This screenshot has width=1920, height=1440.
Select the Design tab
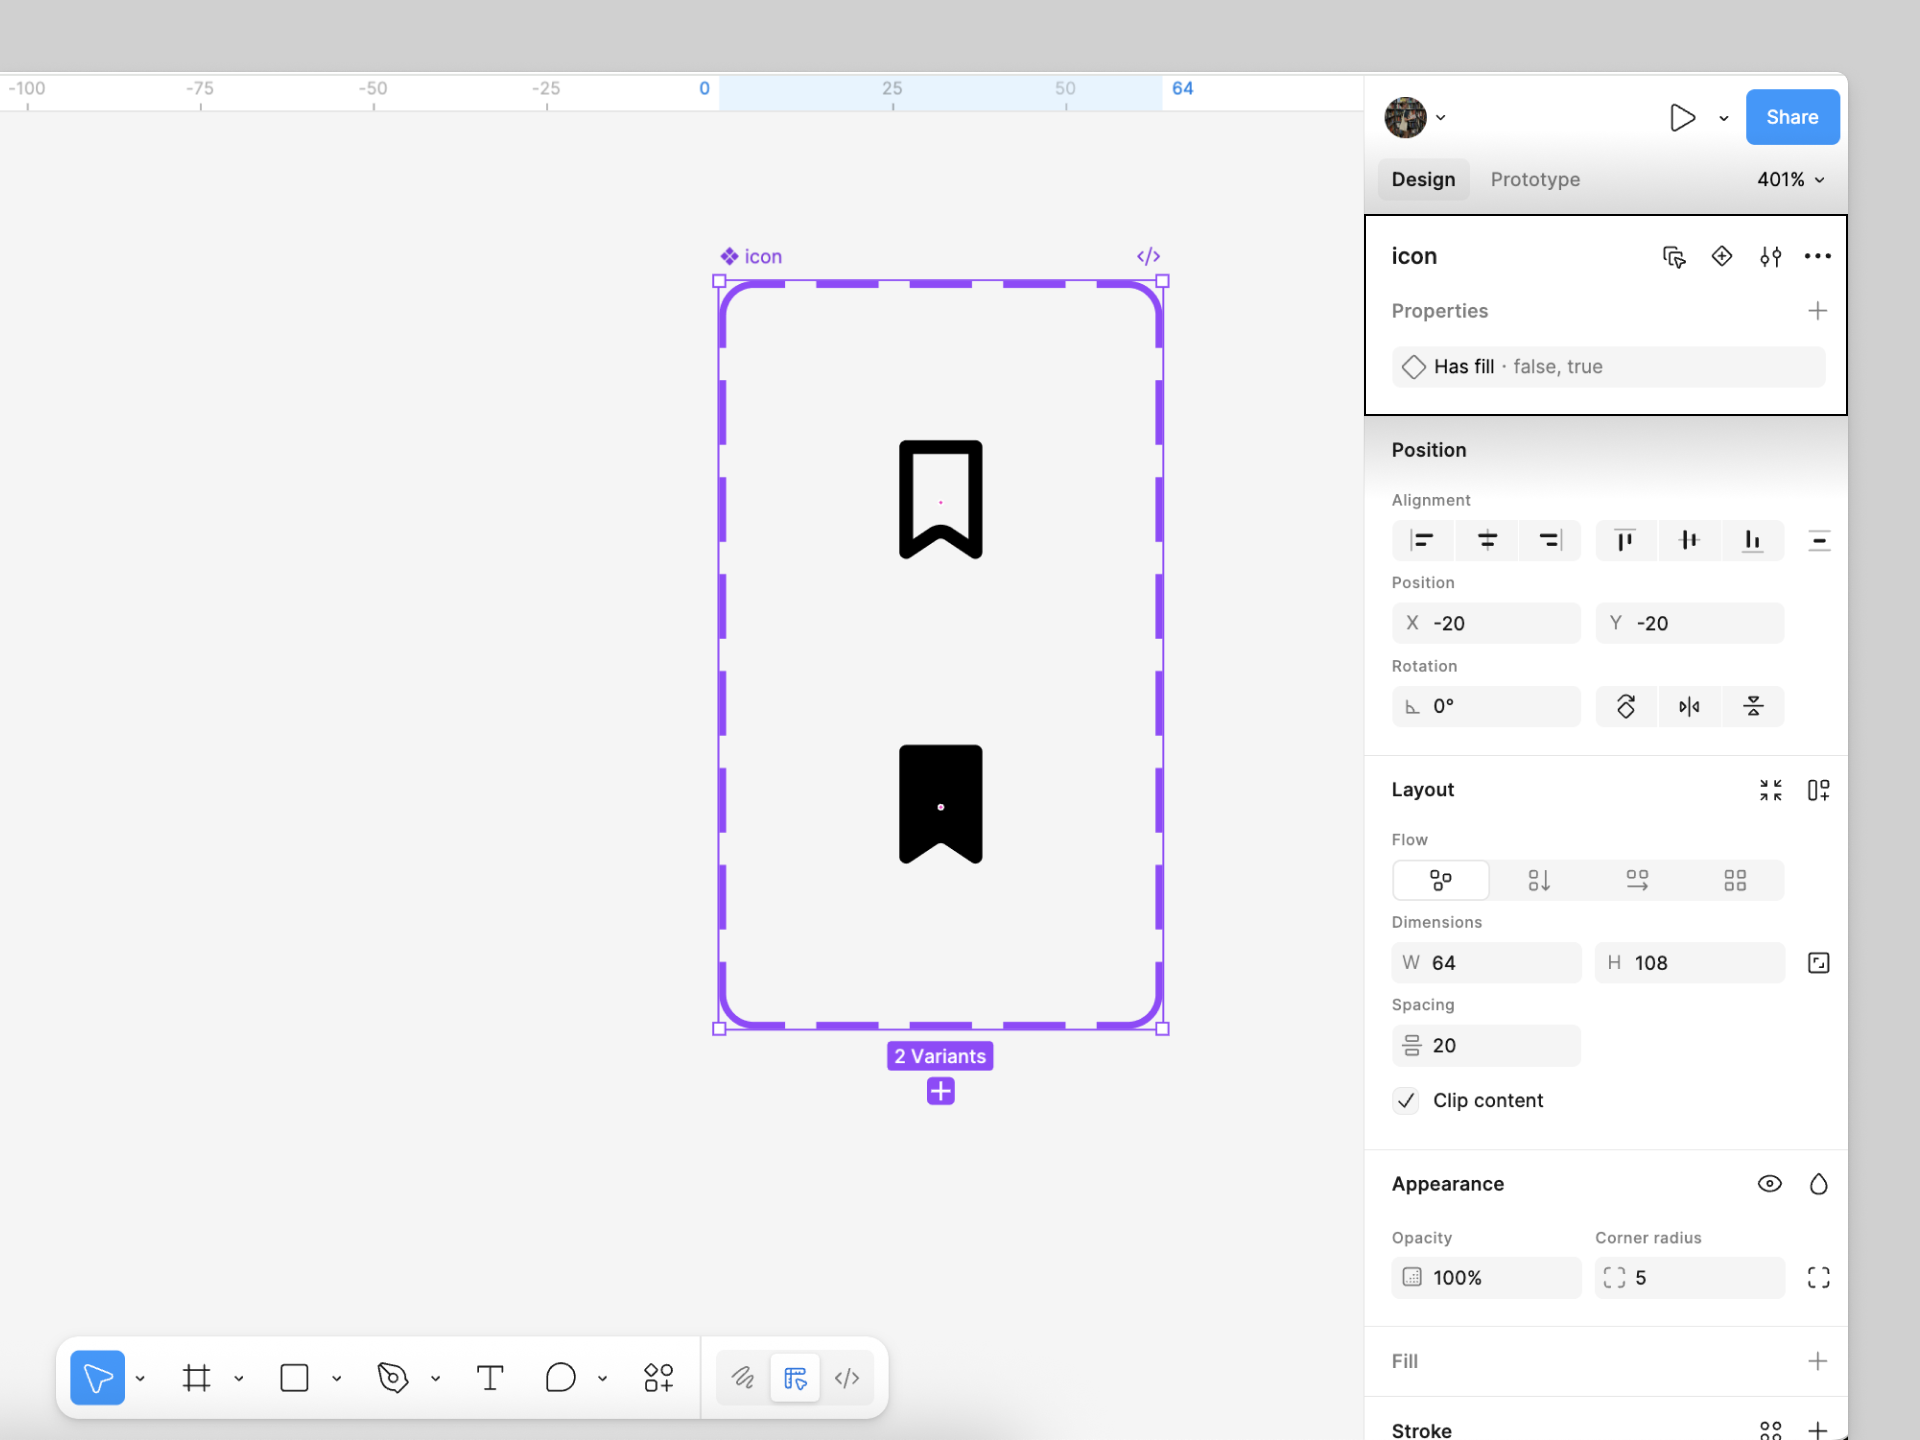[x=1423, y=180]
